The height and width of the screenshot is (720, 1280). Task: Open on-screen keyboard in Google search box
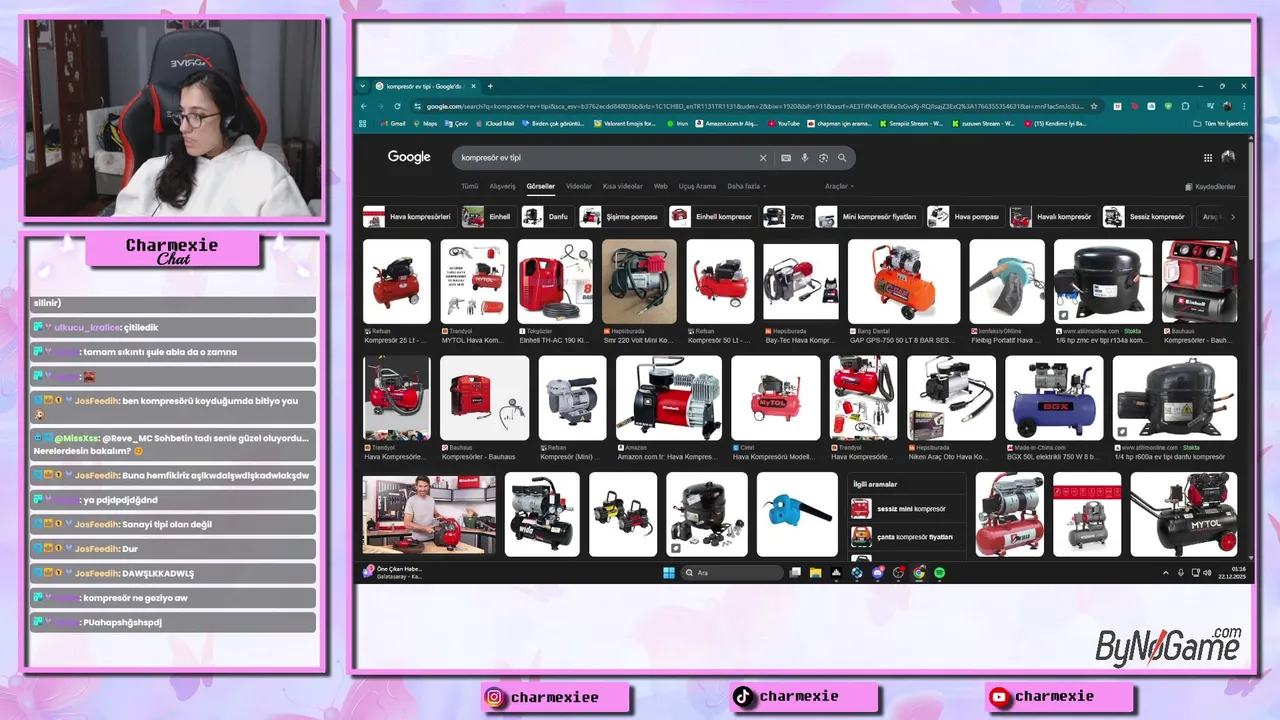point(786,158)
